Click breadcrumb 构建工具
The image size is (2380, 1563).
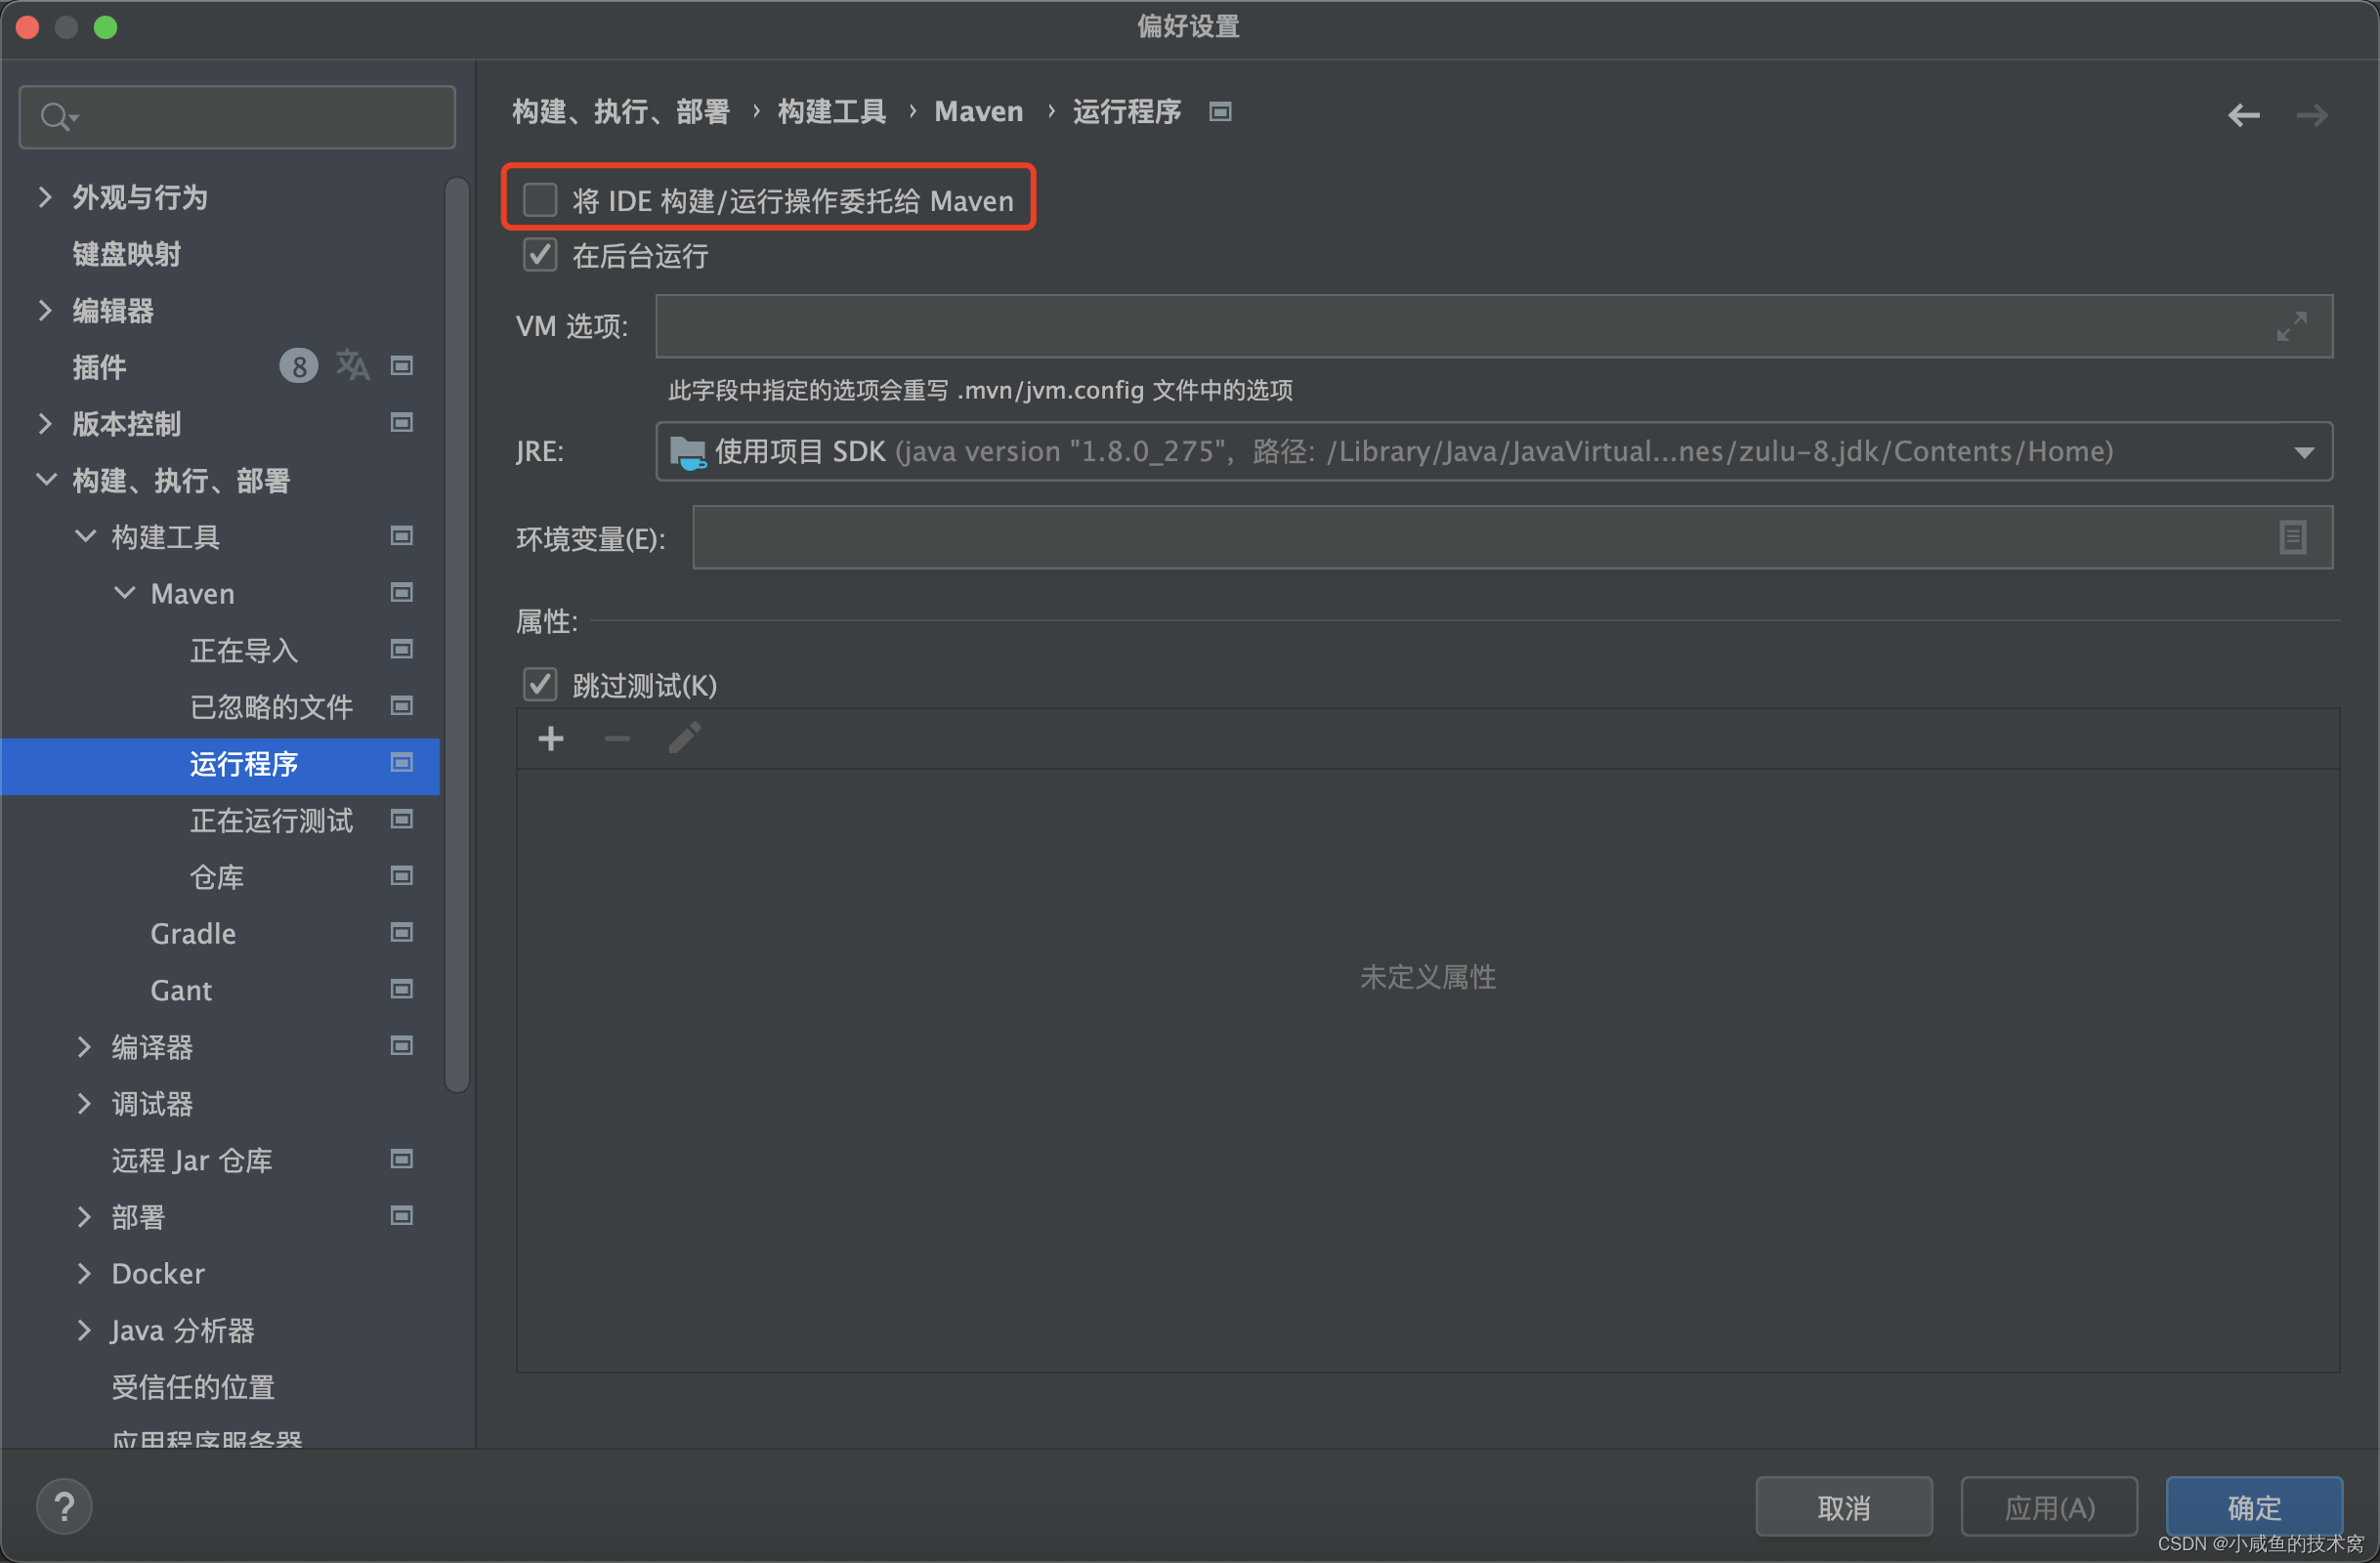point(832,111)
